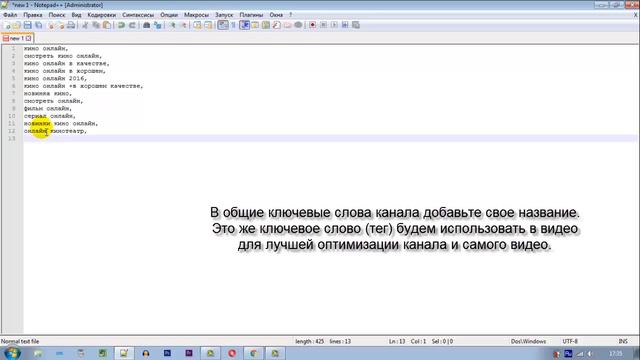Viewport: 640px width, 360px height.
Task: Open the Windows Start menu orb
Action: [12, 353]
